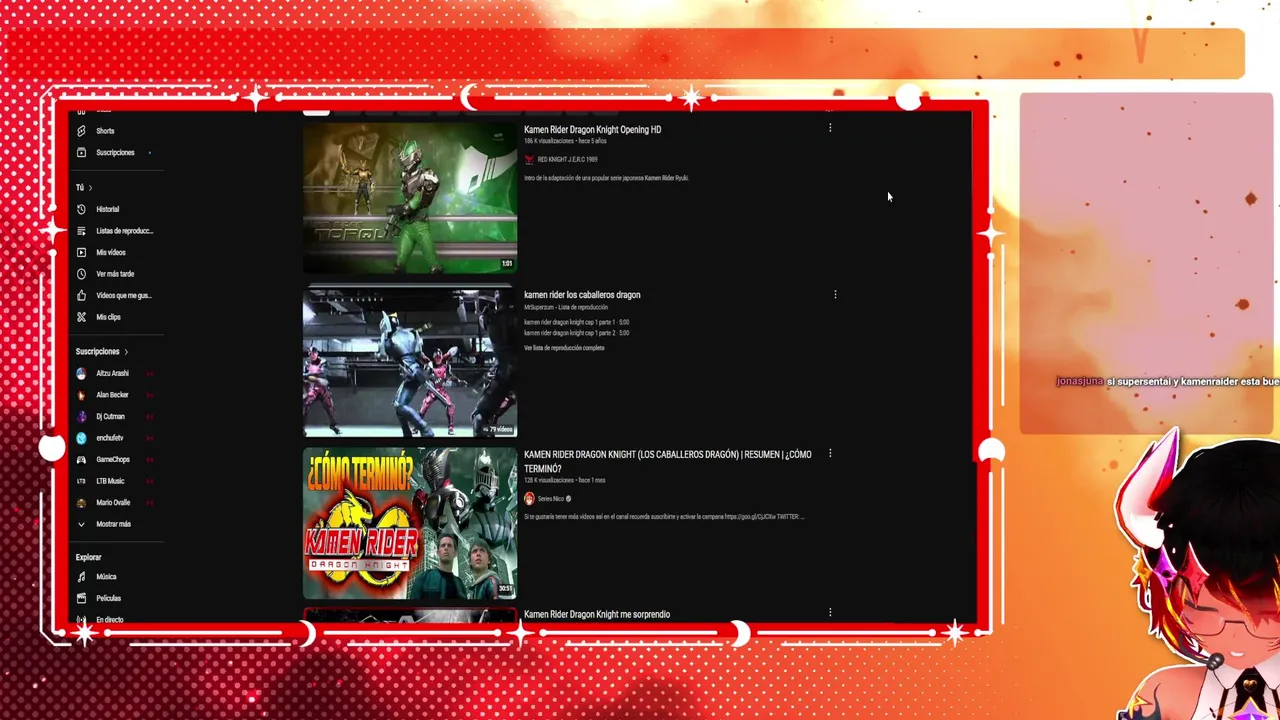The image size is (1280, 720).
Task: Expand the Suscripciones section heading
Action: [x=101, y=352]
